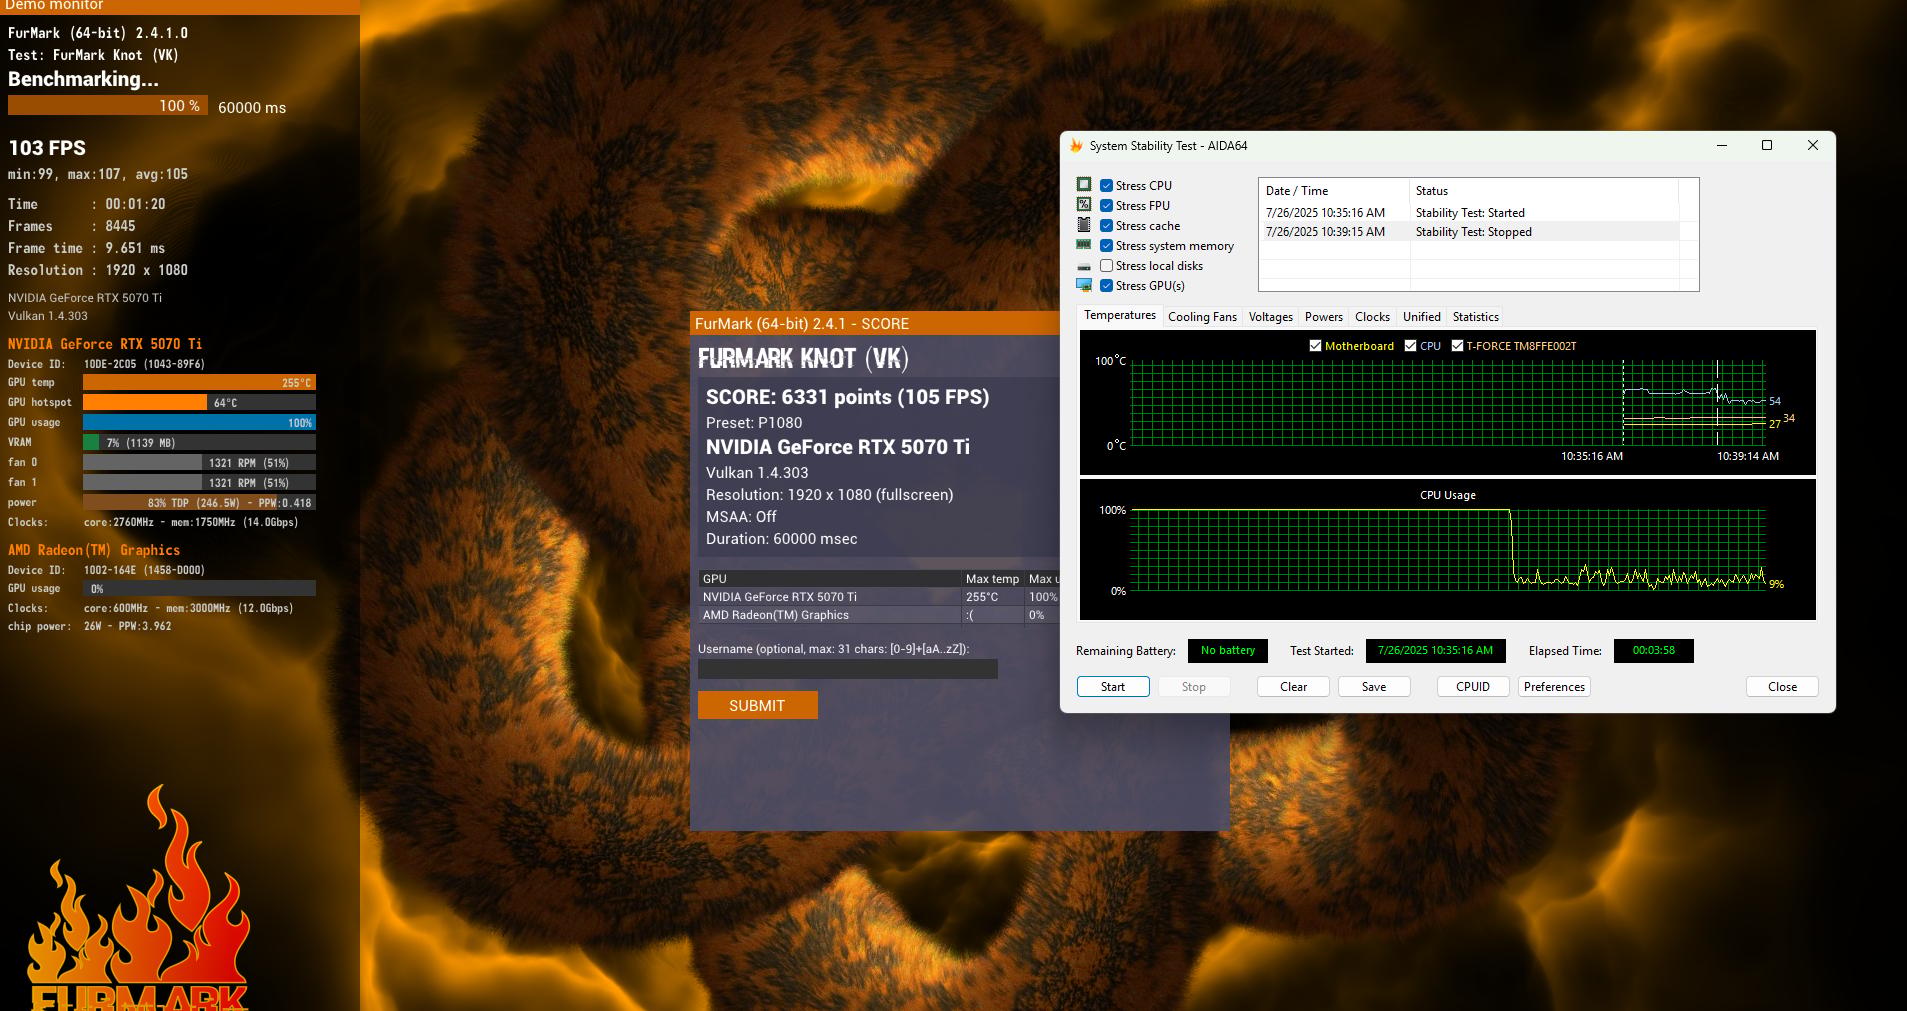Click the Start button in AIDA64

[x=1113, y=687]
